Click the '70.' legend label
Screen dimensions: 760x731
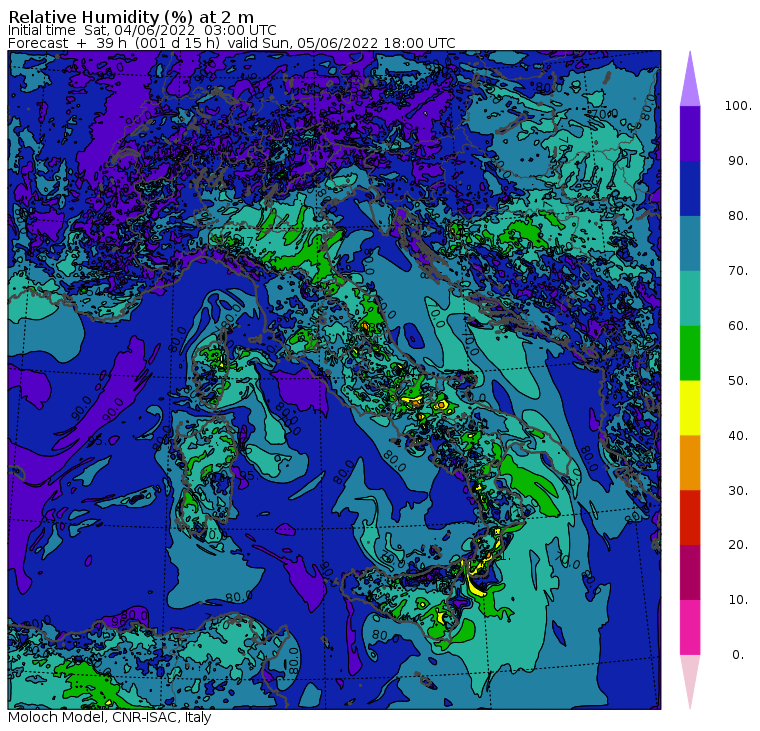738,270
